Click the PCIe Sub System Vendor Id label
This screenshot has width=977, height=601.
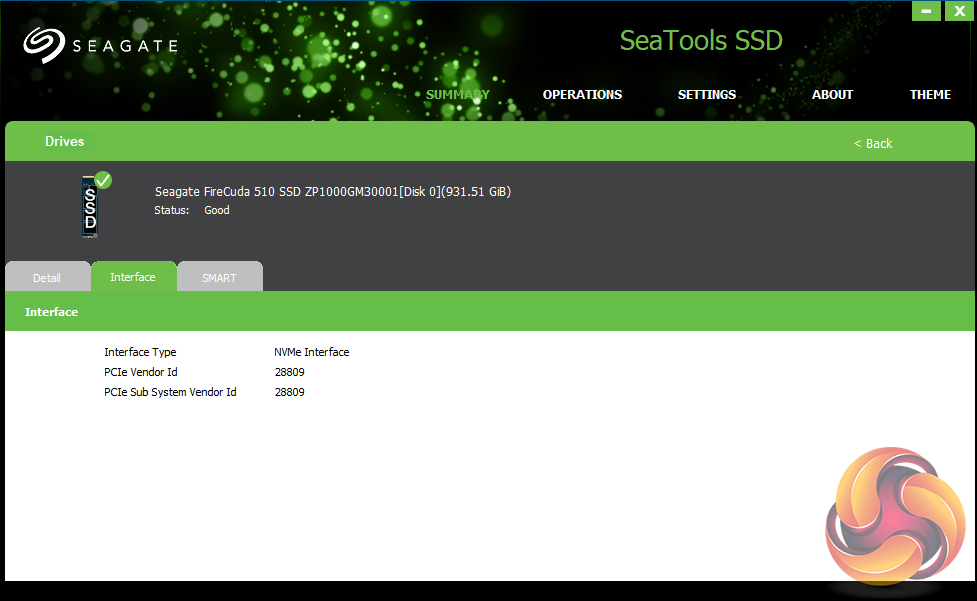coord(170,392)
